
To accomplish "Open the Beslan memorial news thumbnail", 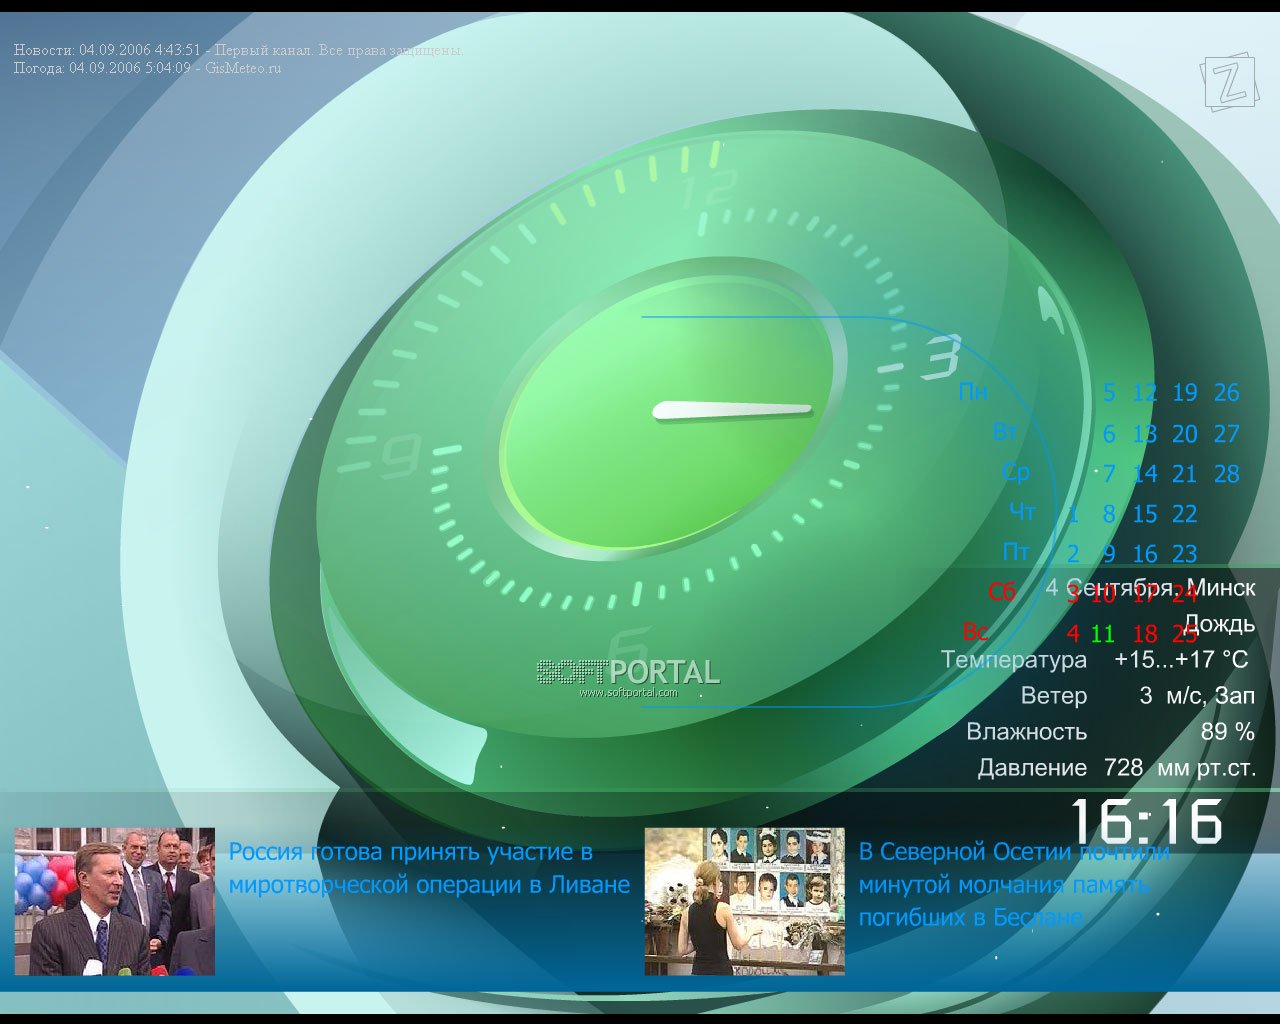I will (744, 901).
